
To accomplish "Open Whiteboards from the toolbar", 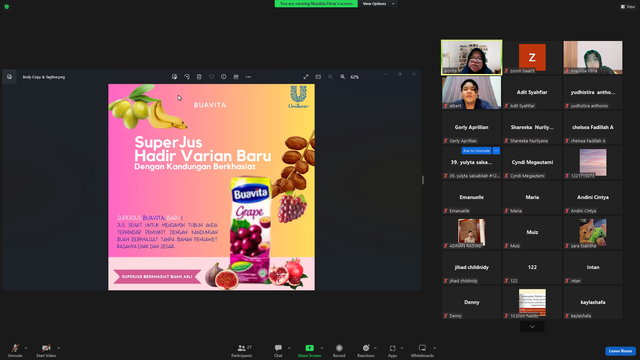I will 422,350.
